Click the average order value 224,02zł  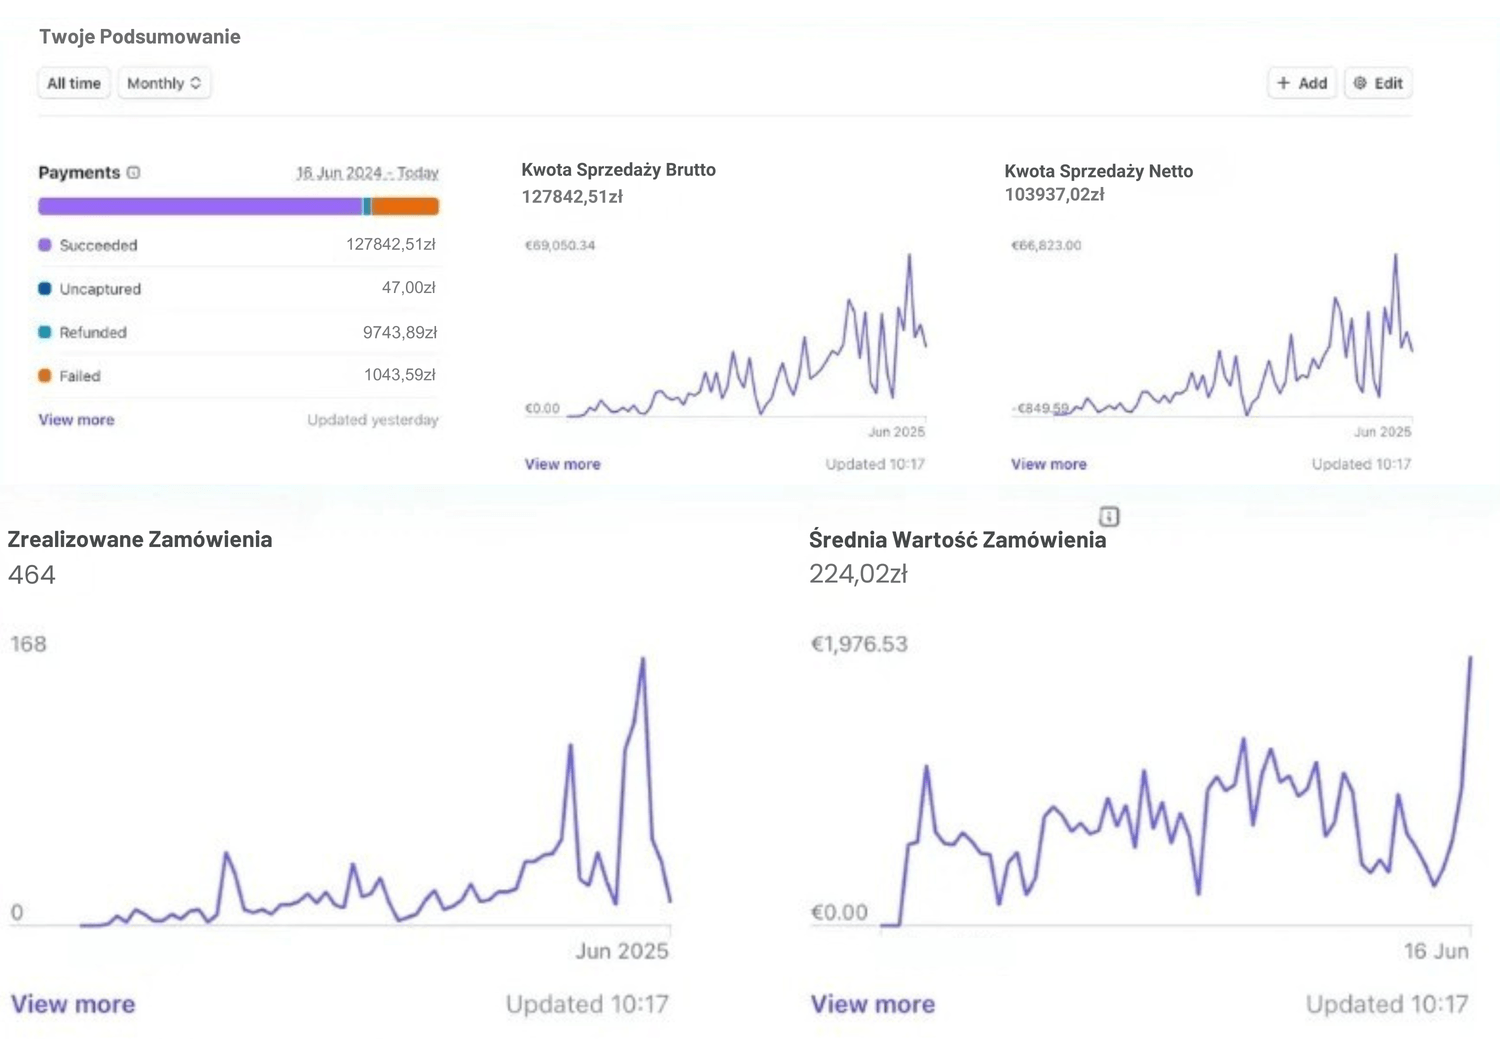pos(858,574)
